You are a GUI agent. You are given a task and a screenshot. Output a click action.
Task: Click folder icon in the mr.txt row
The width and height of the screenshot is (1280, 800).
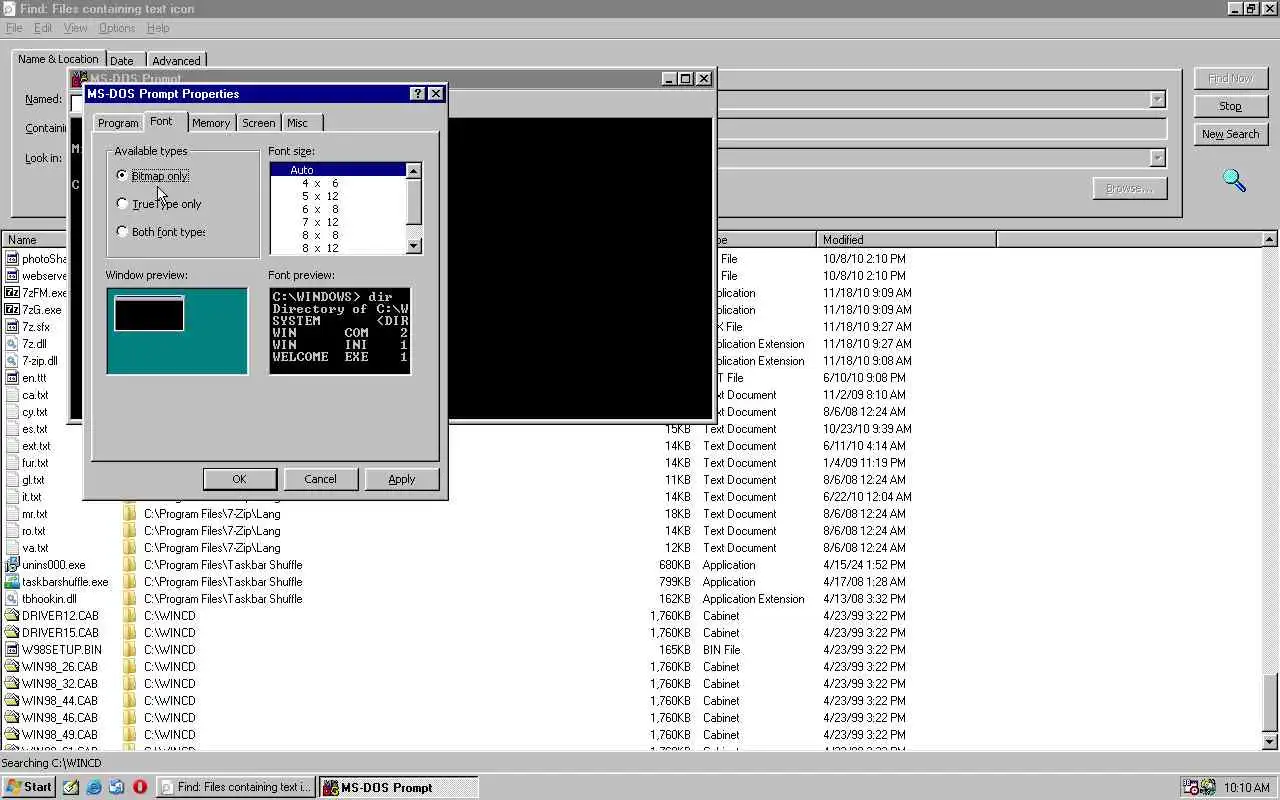(130, 514)
